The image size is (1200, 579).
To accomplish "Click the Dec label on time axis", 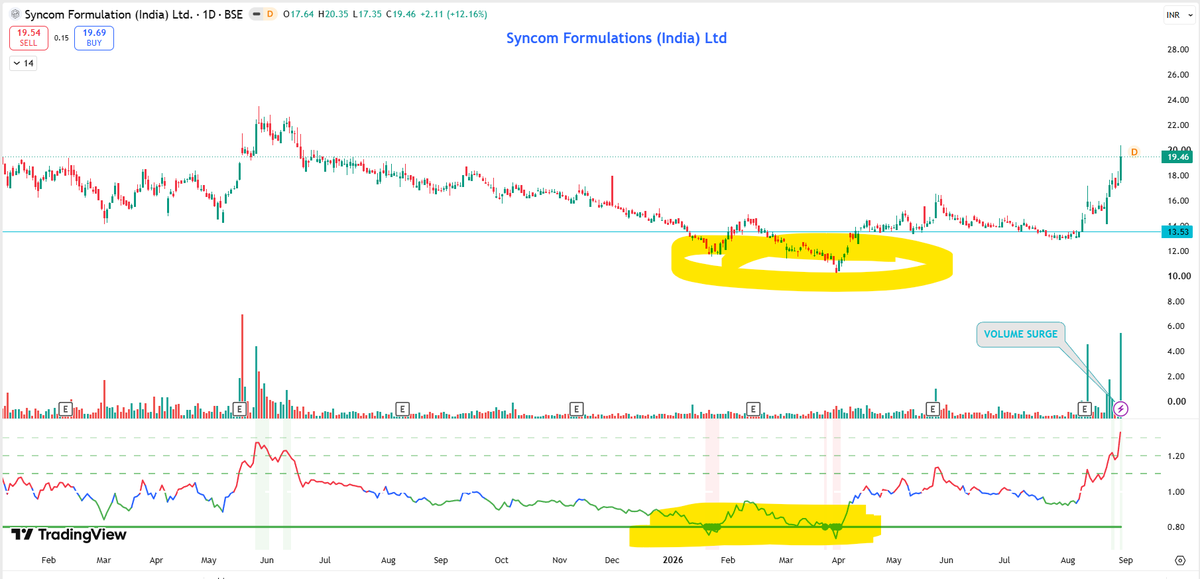I will tap(613, 563).
